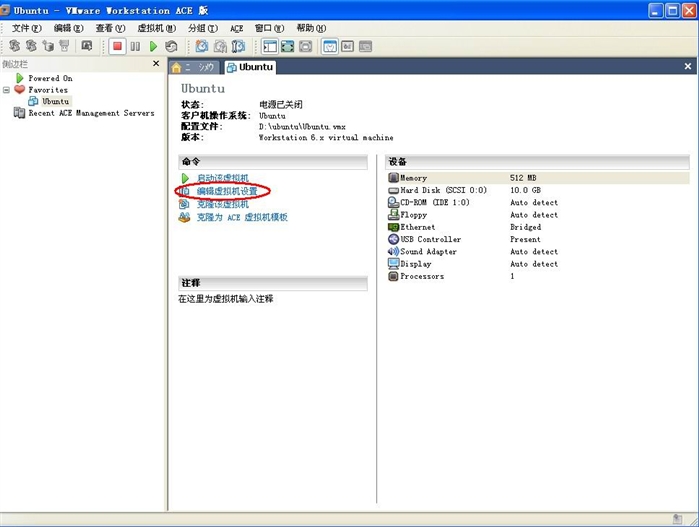The height and width of the screenshot is (527, 699).
Task: Open the Snapshot Manager toolbar icon
Action: tap(238, 46)
